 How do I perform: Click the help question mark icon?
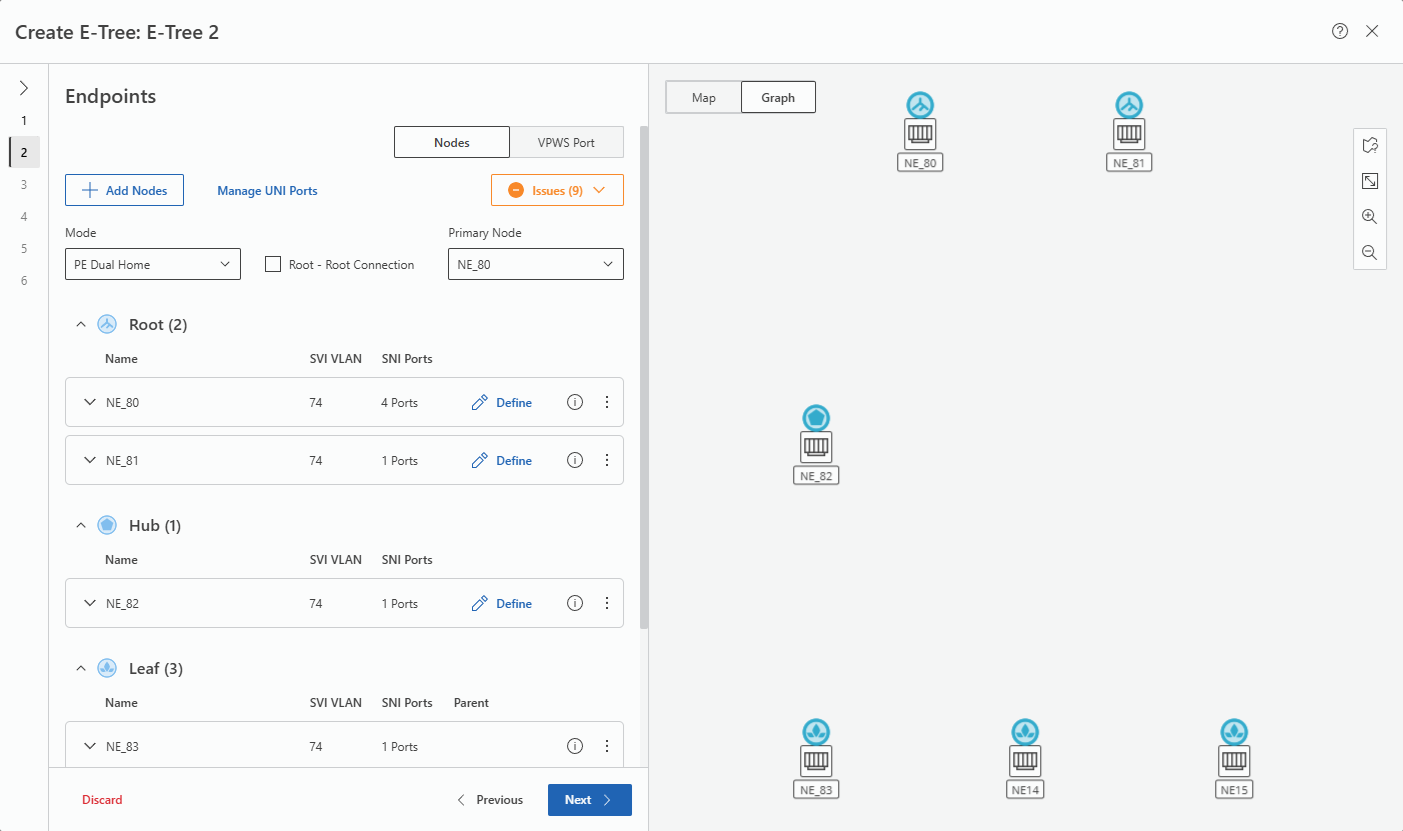click(x=1340, y=31)
